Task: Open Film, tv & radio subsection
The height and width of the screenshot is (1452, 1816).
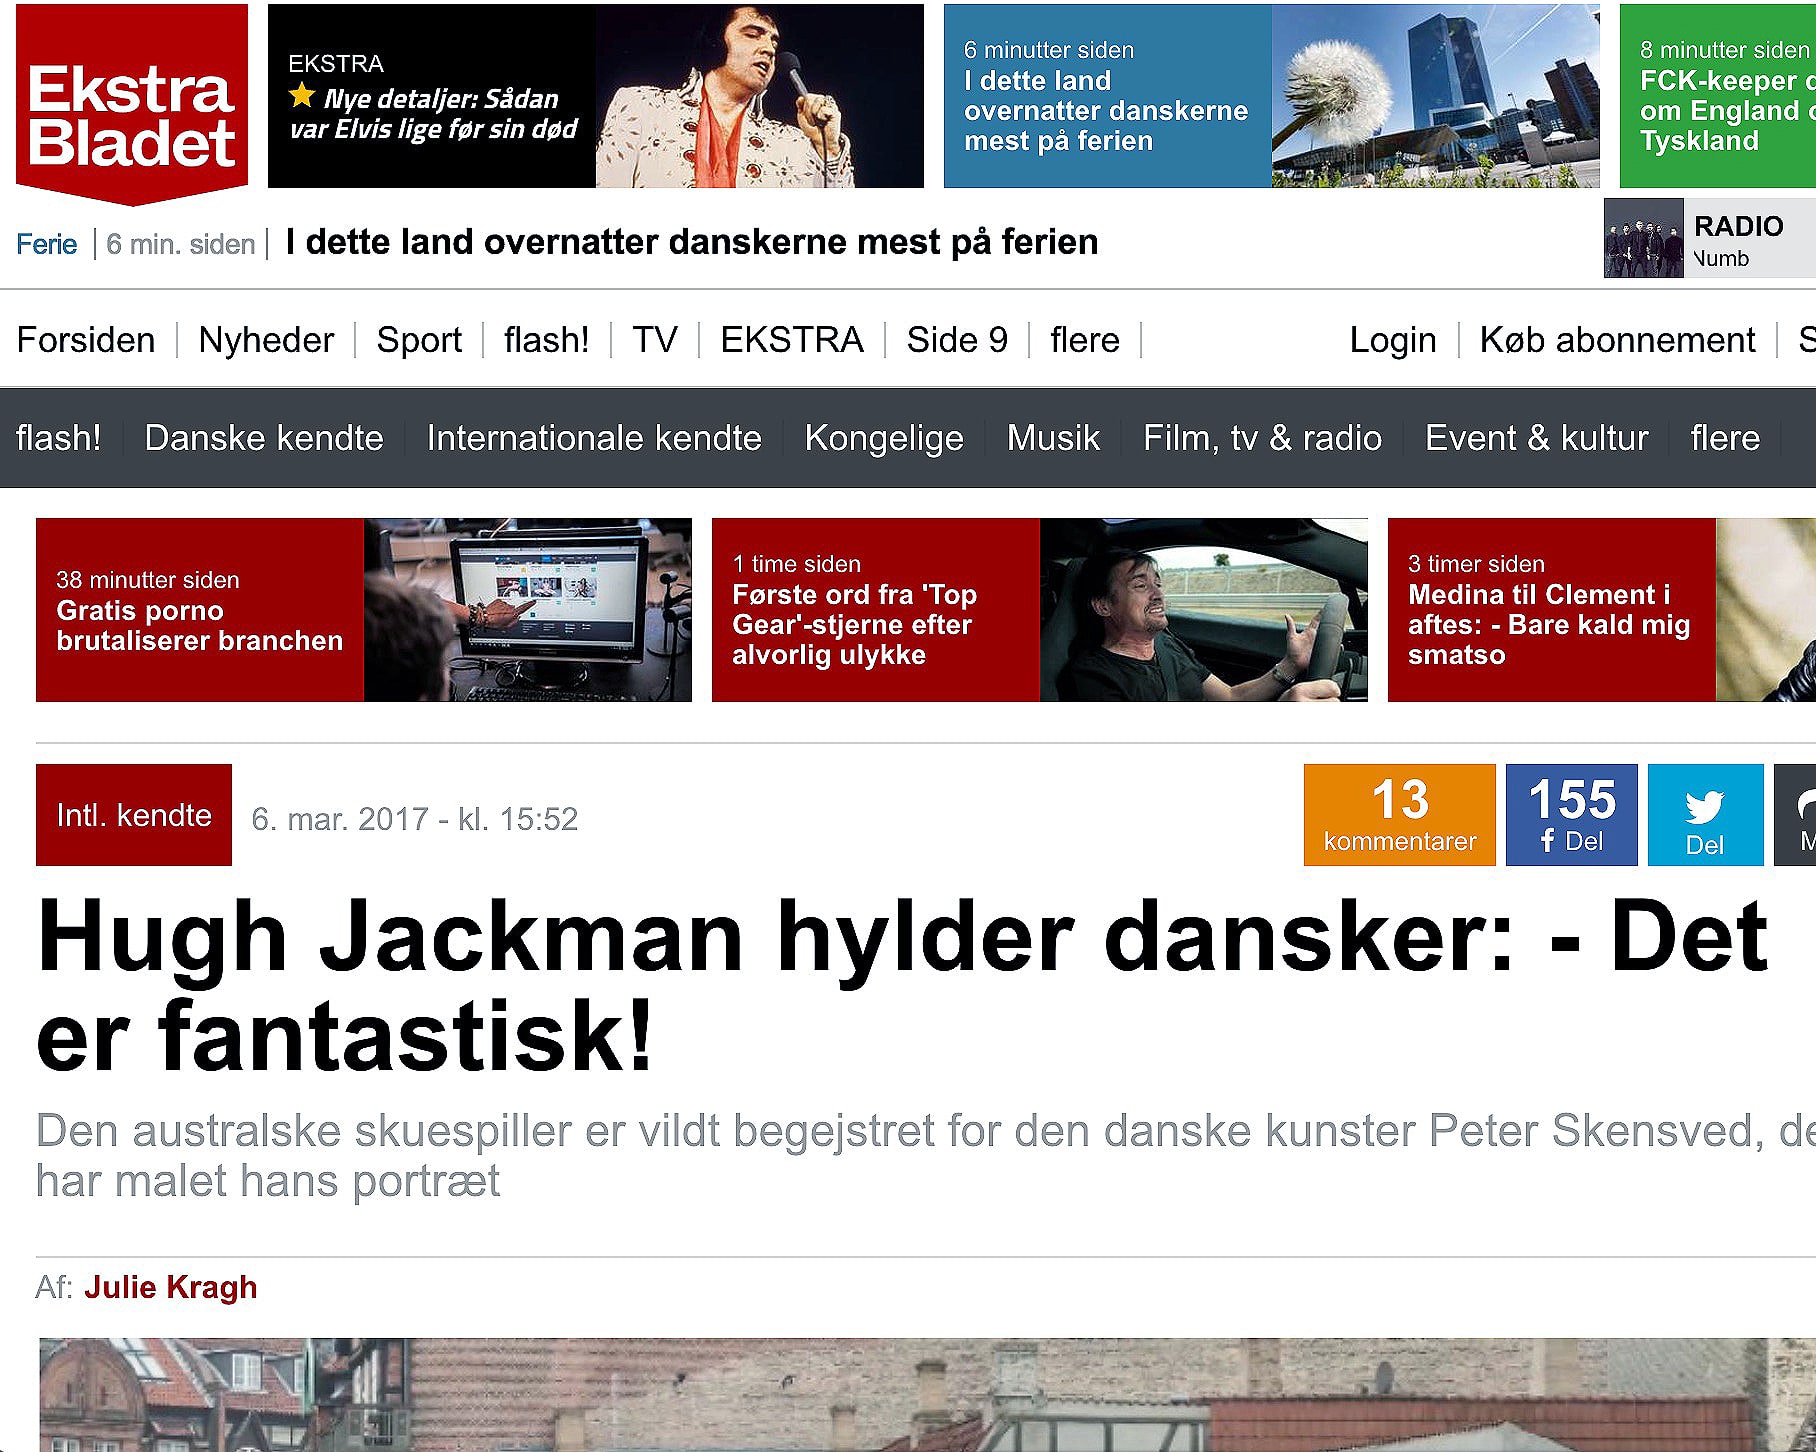Action: (x=1262, y=438)
